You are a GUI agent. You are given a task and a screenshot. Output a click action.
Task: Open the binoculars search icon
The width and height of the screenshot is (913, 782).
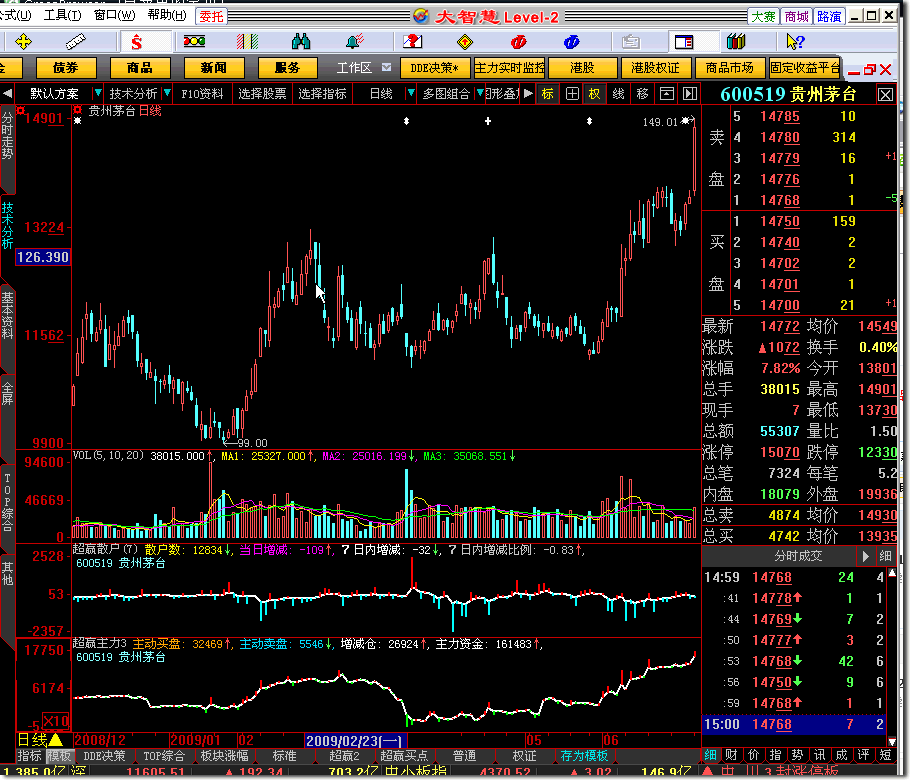tap(300, 41)
